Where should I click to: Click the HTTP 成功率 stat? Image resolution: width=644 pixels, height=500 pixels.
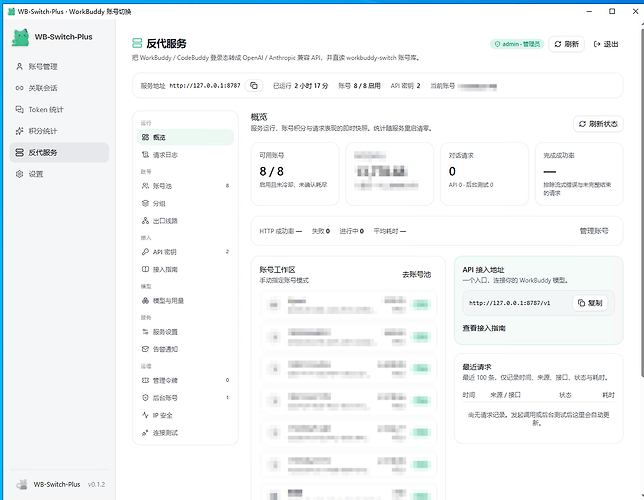tap(281, 231)
